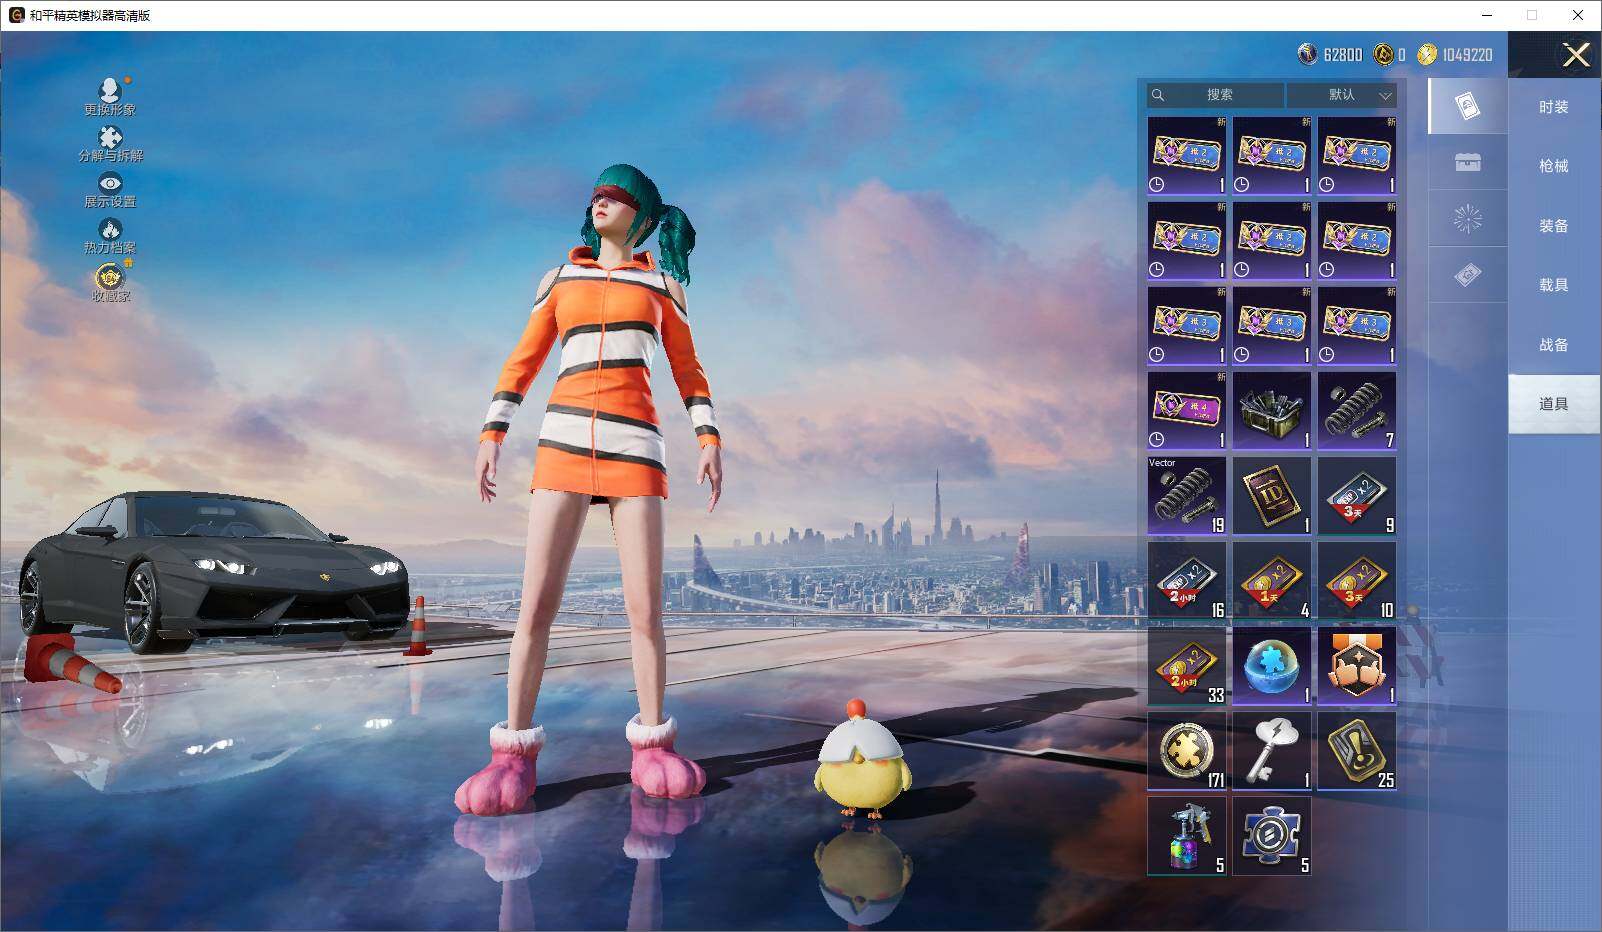Select the spray paint gun item
Image resolution: width=1602 pixels, height=932 pixels.
click(1187, 836)
